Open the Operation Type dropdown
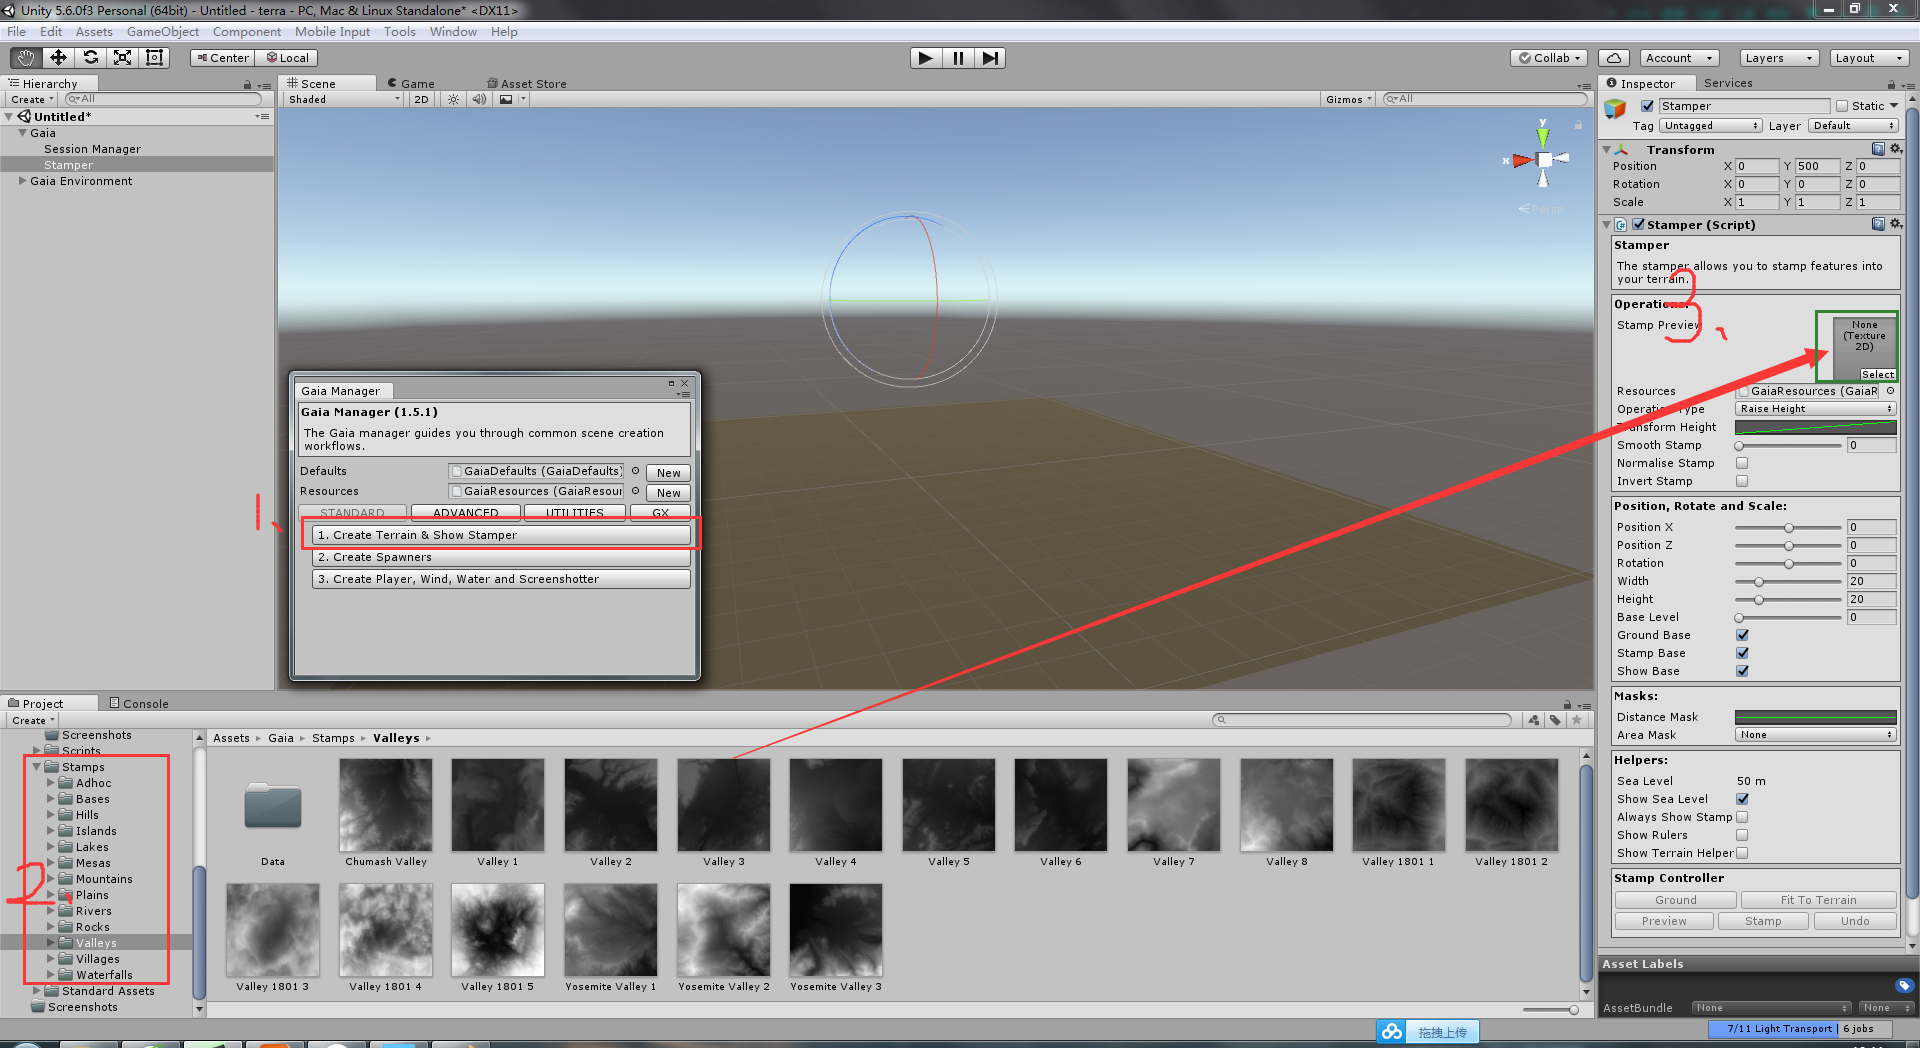 (x=1814, y=408)
